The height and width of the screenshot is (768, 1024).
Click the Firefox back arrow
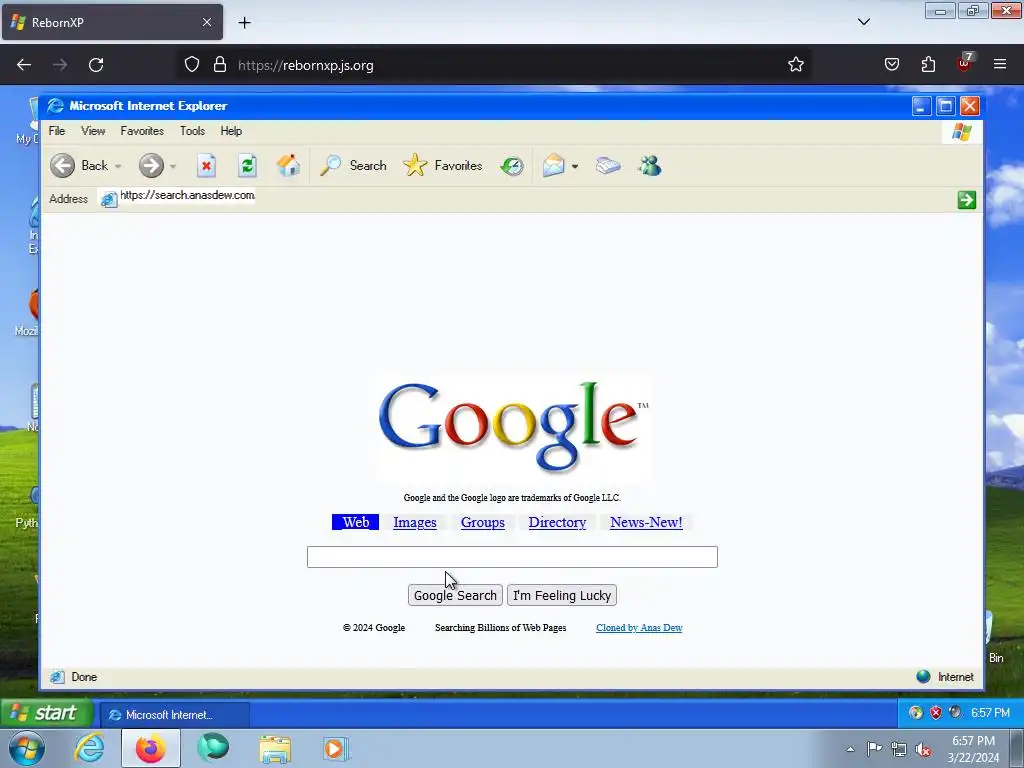click(24, 65)
